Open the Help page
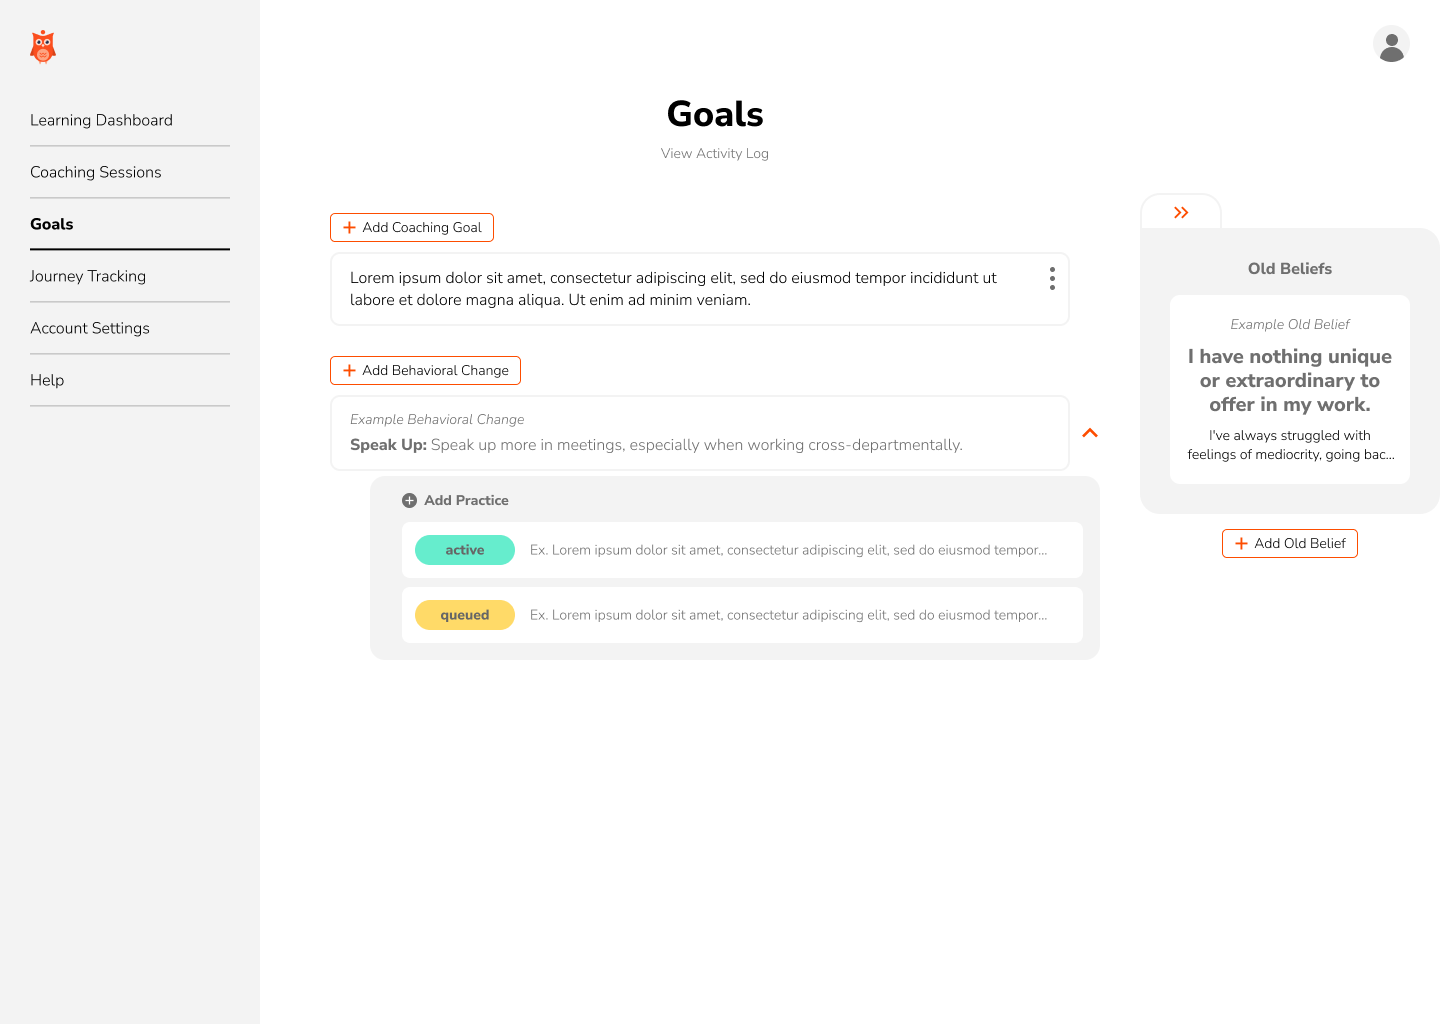This screenshot has height=1024, width=1440. (47, 380)
